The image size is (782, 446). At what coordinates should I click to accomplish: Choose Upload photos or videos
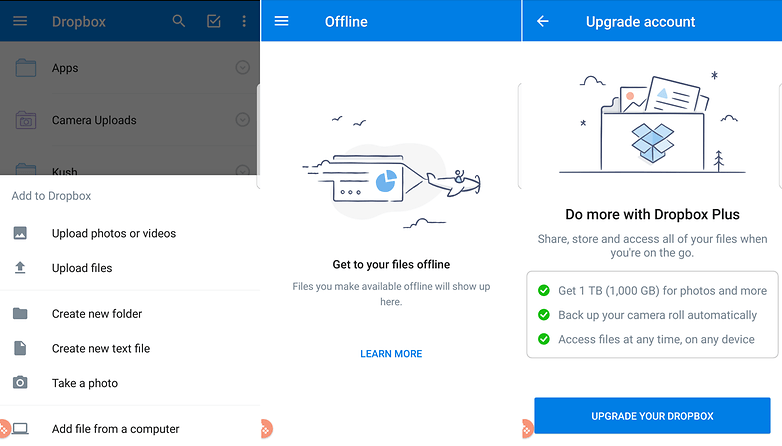114,233
